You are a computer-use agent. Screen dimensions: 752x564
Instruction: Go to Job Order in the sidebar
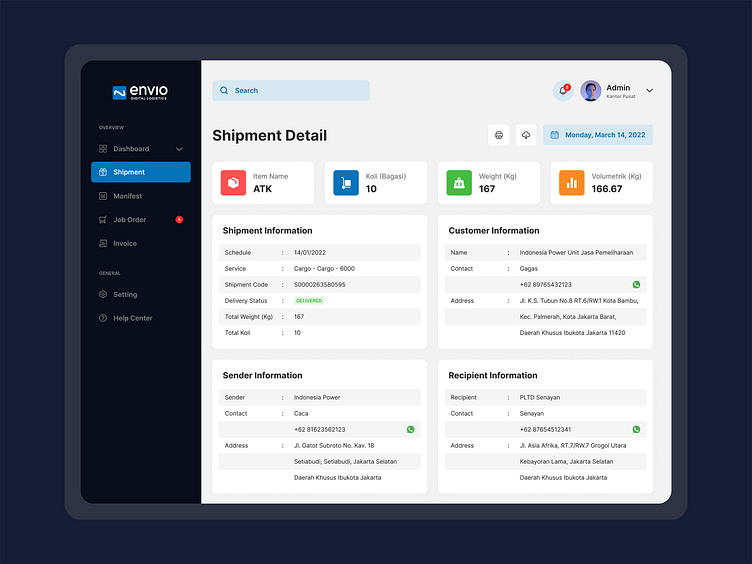click(x=129, y=220)
